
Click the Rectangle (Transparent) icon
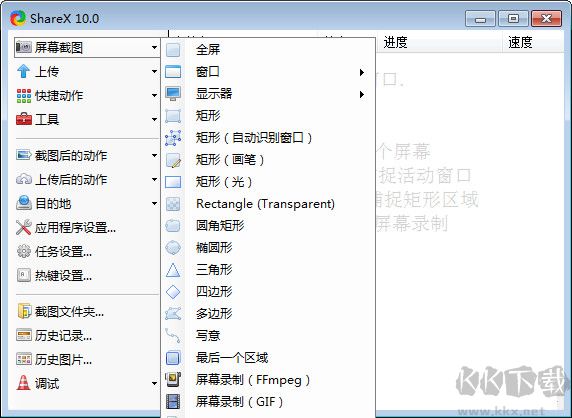click(173, 204)
